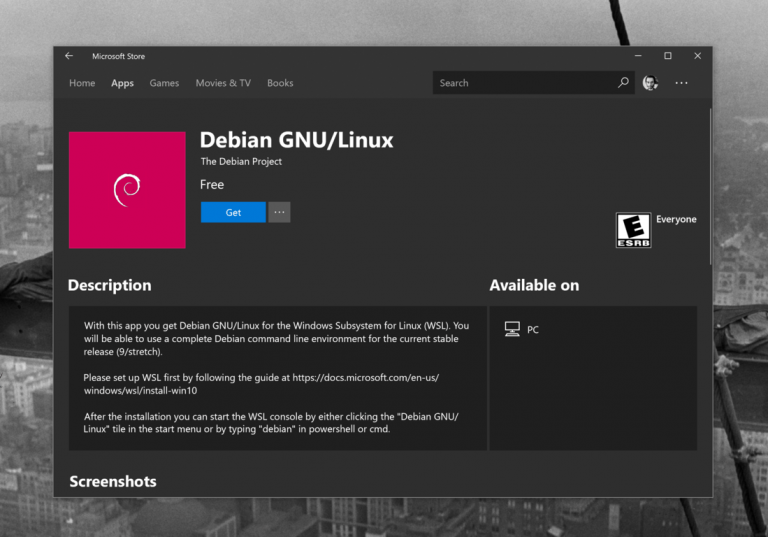Image resolution: width=768 pixels, height=537 pixels.
Task: Click the Microsoft Store window title
Action: (x=119, y=56)
